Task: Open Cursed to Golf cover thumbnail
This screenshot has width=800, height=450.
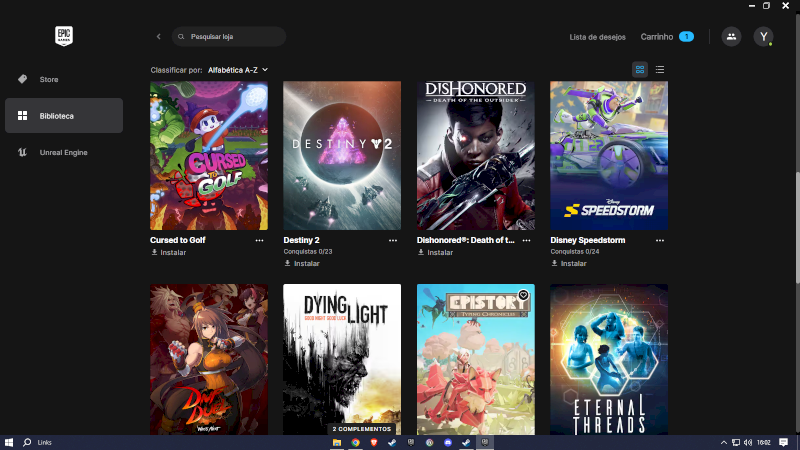Action: (x=209, y=156)
